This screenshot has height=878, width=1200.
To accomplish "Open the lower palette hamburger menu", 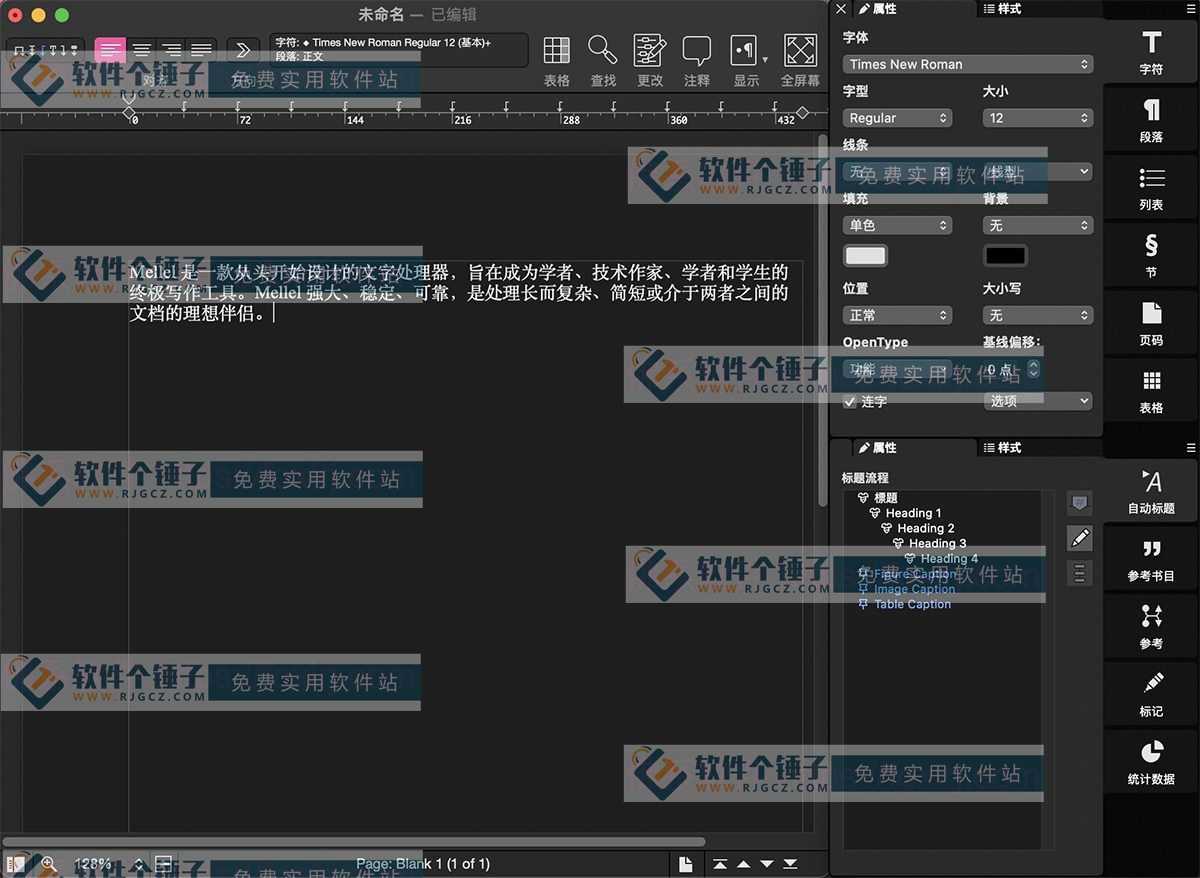I will point(1191,448).
